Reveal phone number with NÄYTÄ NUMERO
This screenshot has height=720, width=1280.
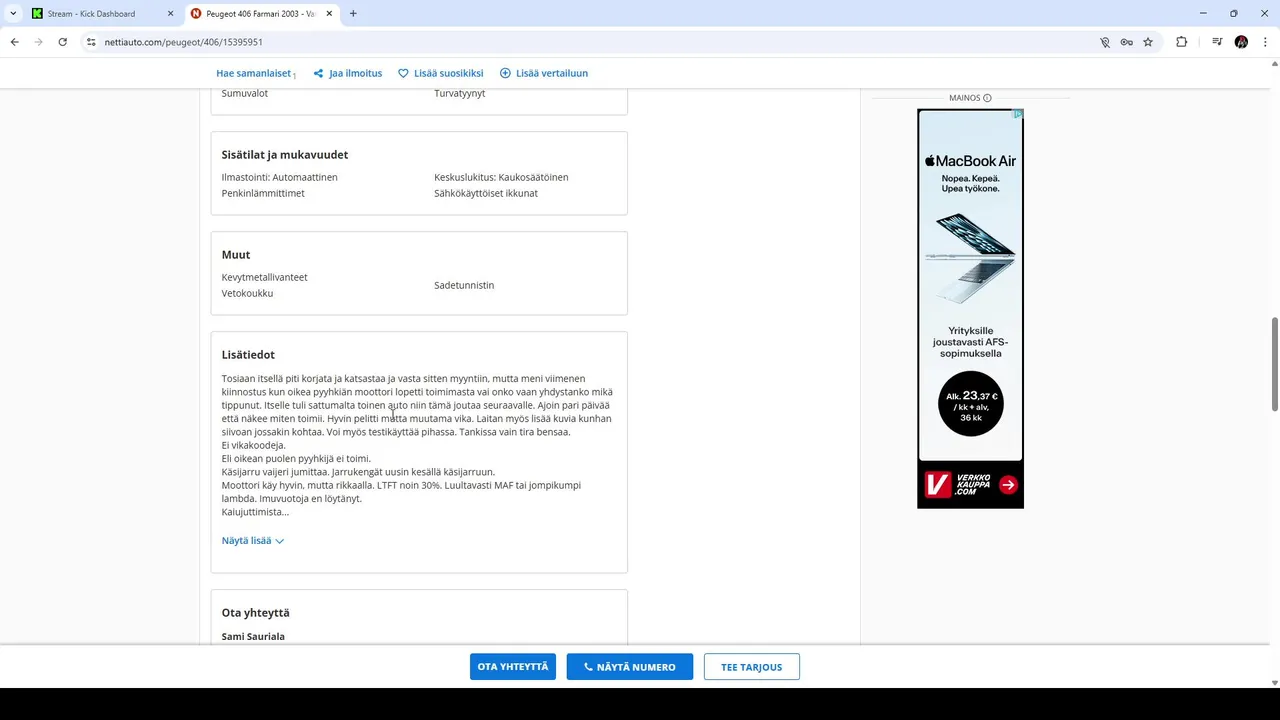pyautogui.click(x=630, y=667)
